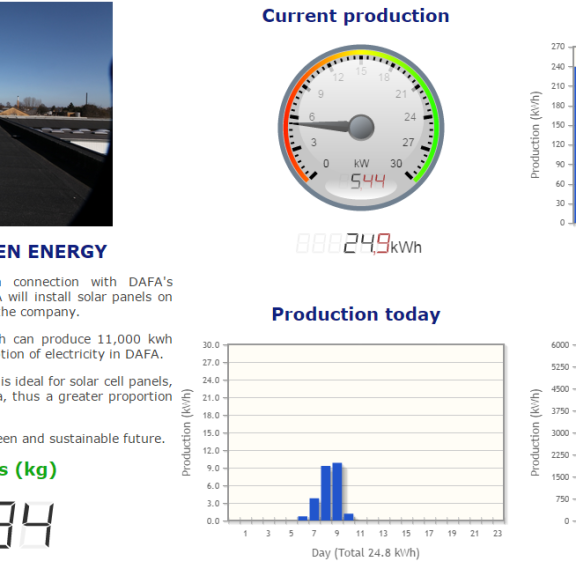Click the gauge scale label 30
This screenshot has width=576, height=576.
click(x=396, y=163)
